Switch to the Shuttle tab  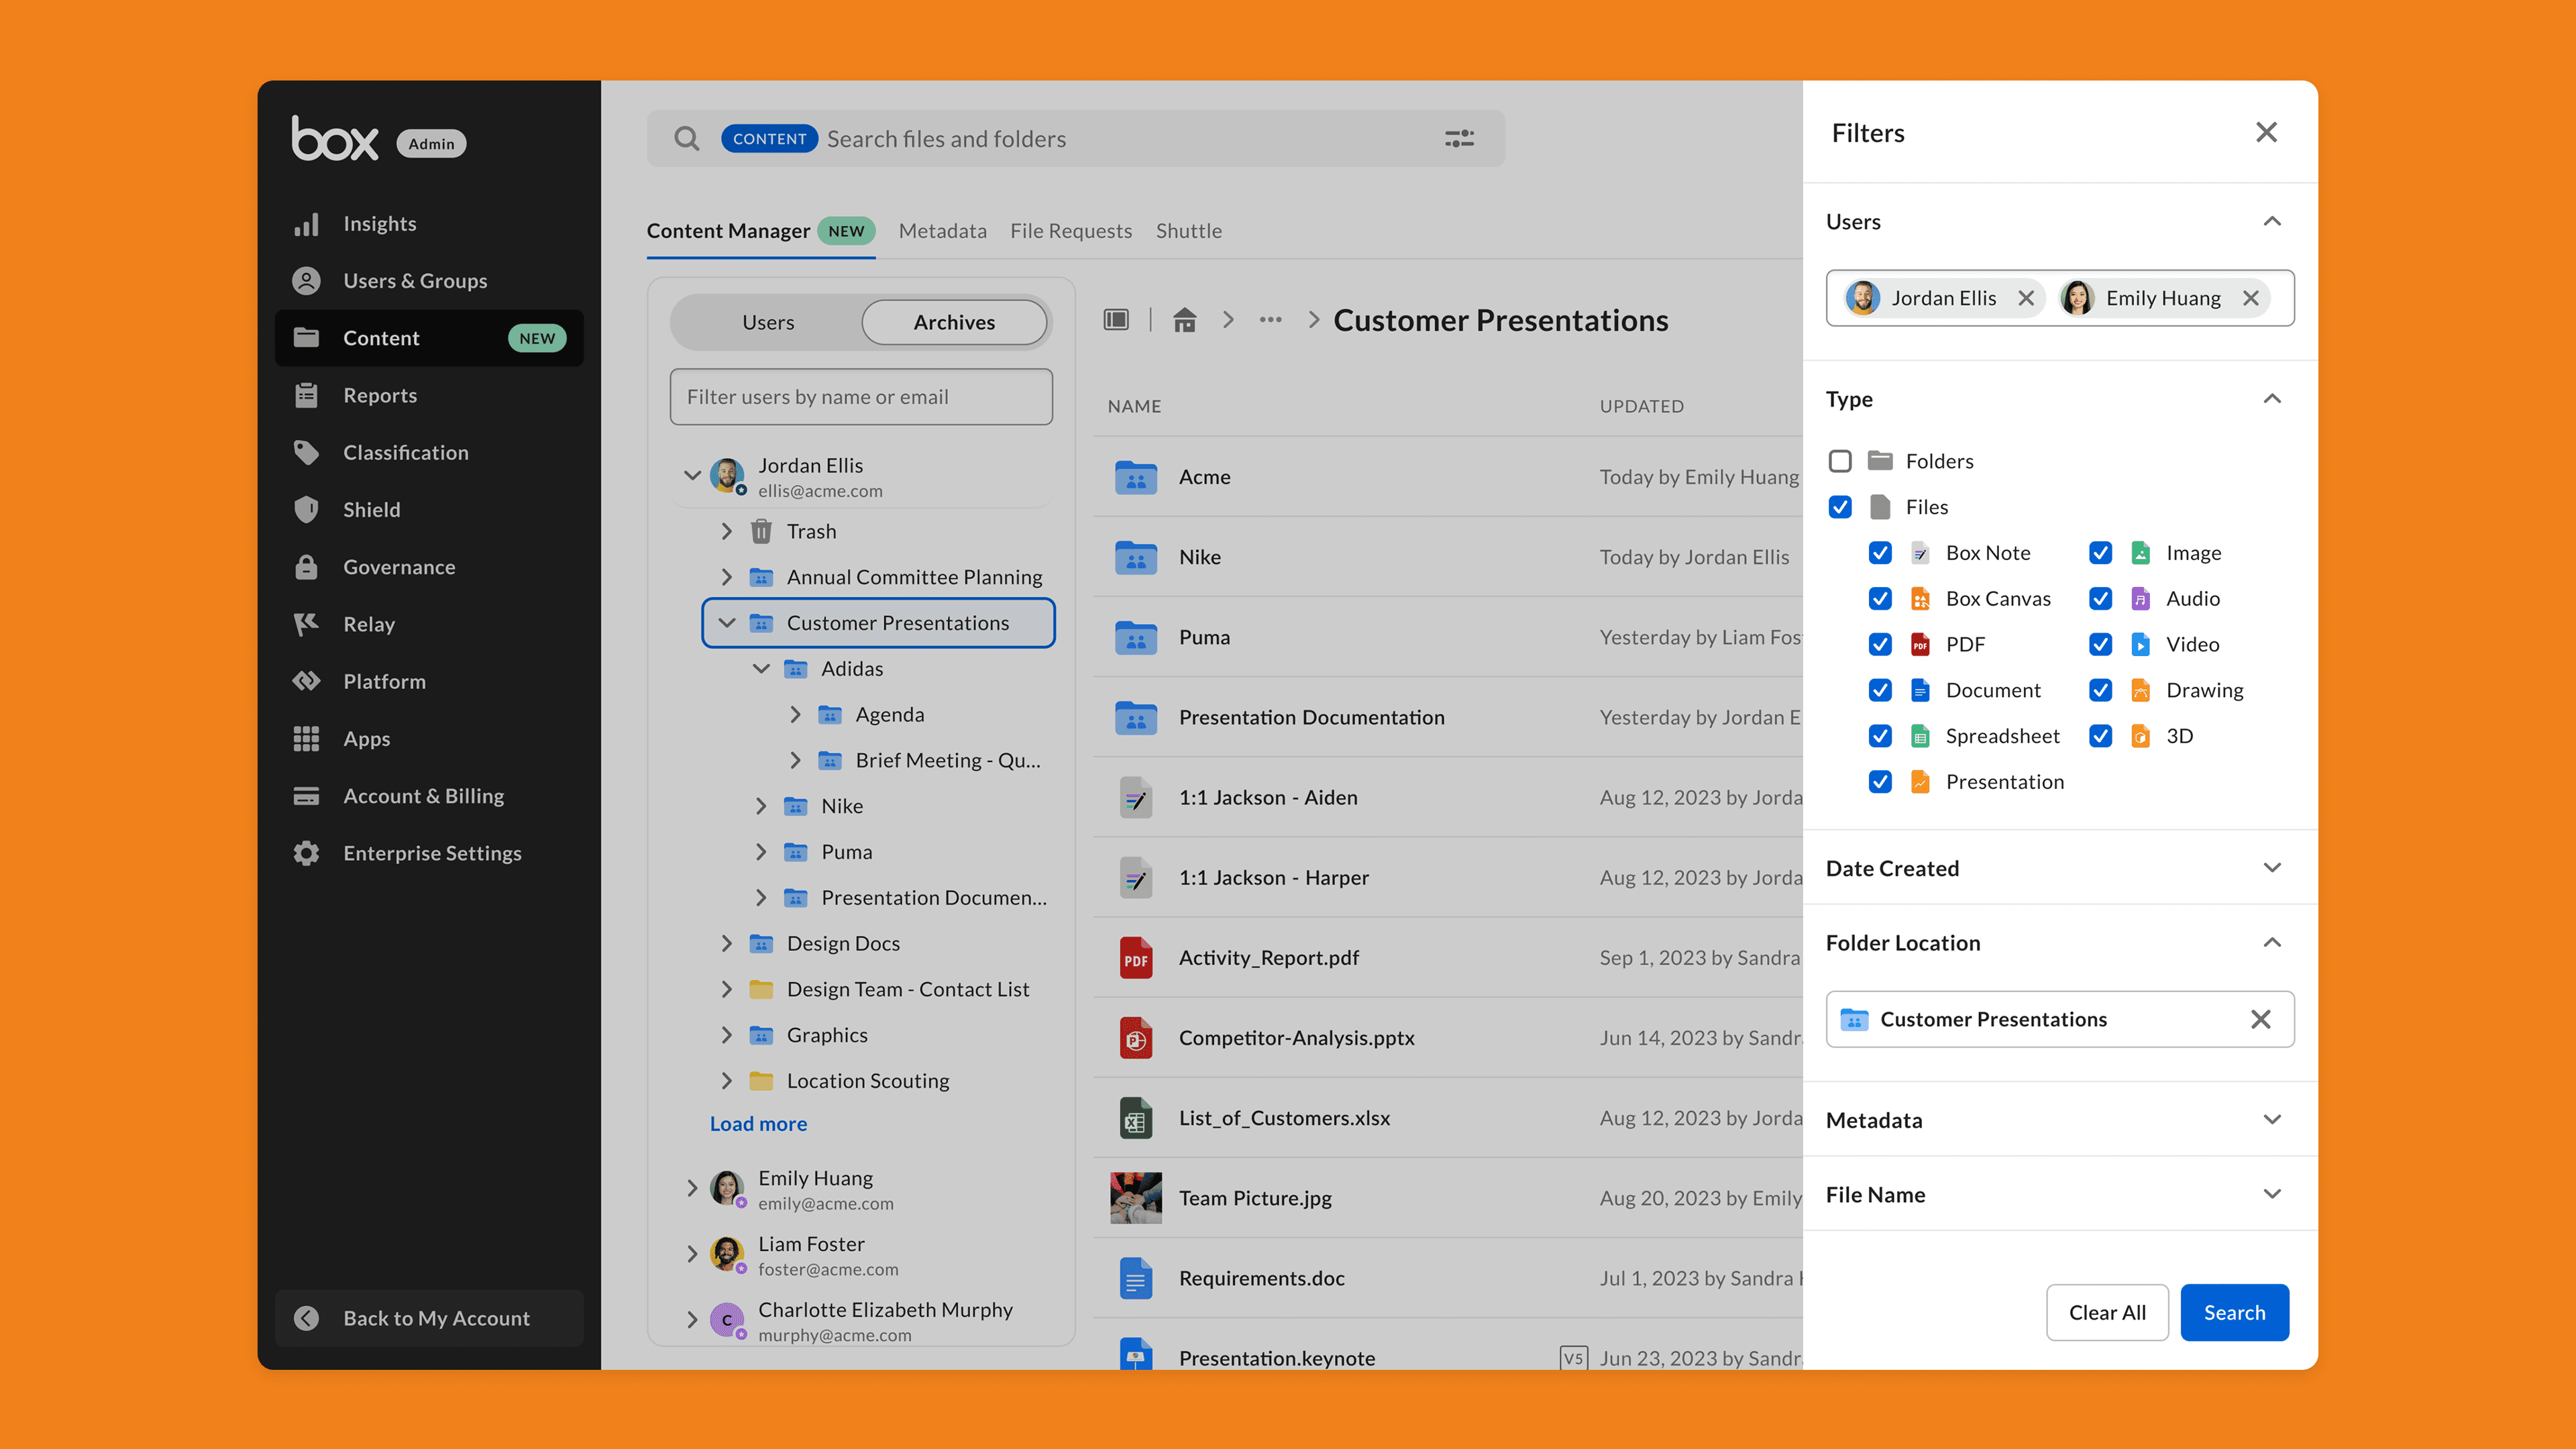(x=1188, y=231)
